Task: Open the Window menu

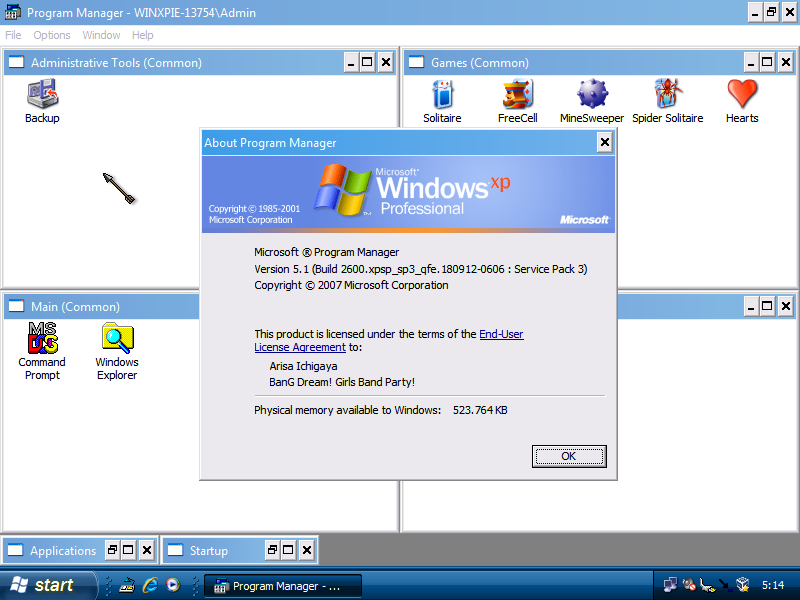Action: [101, 35]
